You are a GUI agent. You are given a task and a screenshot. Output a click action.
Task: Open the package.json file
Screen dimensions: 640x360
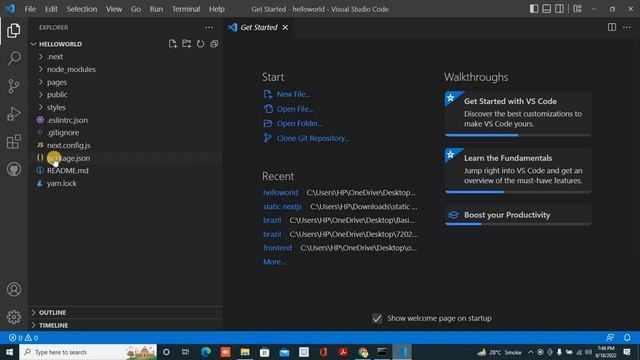click(x=69, y=158)
